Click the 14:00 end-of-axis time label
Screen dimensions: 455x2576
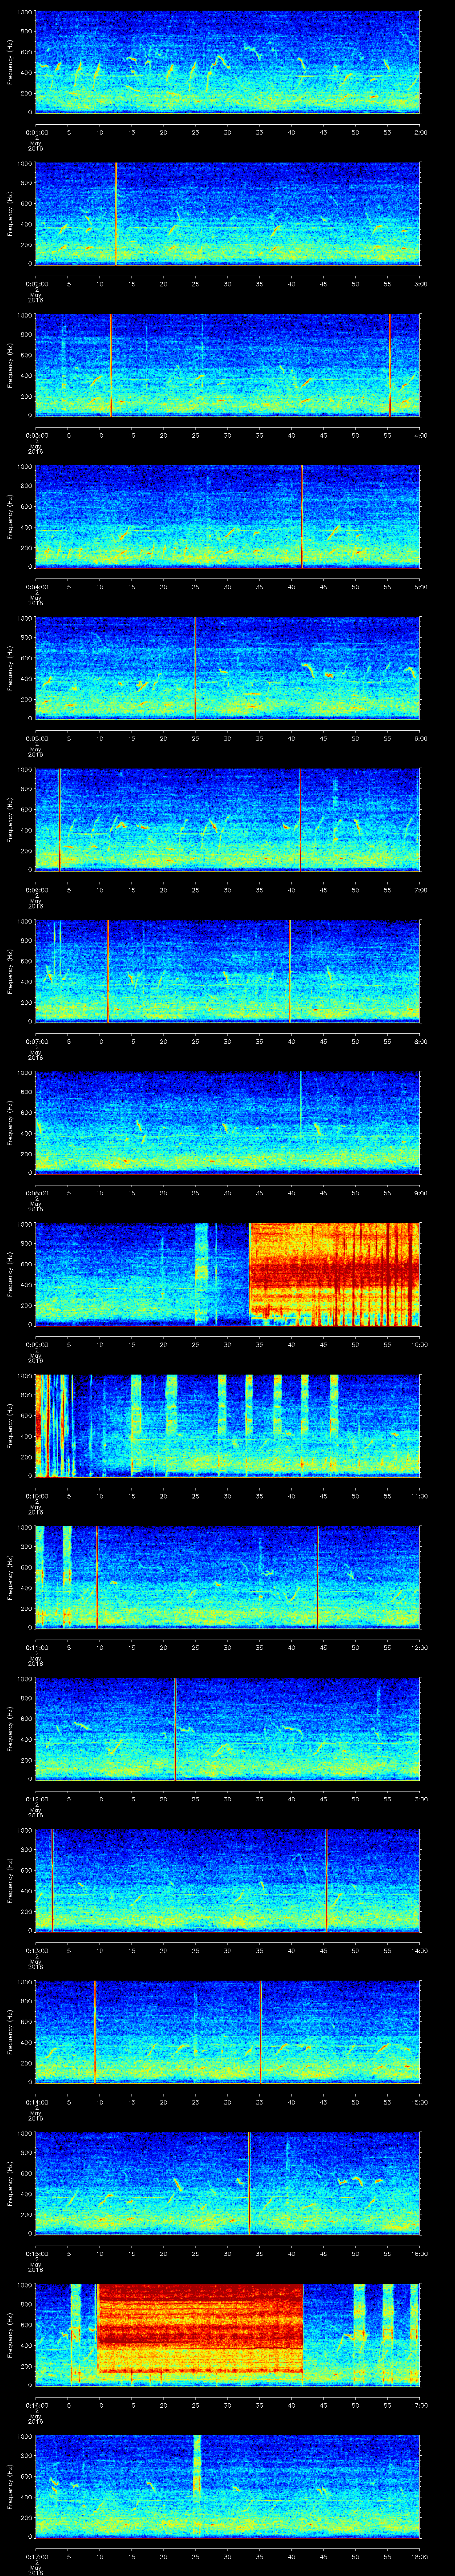pos(420,1950)
